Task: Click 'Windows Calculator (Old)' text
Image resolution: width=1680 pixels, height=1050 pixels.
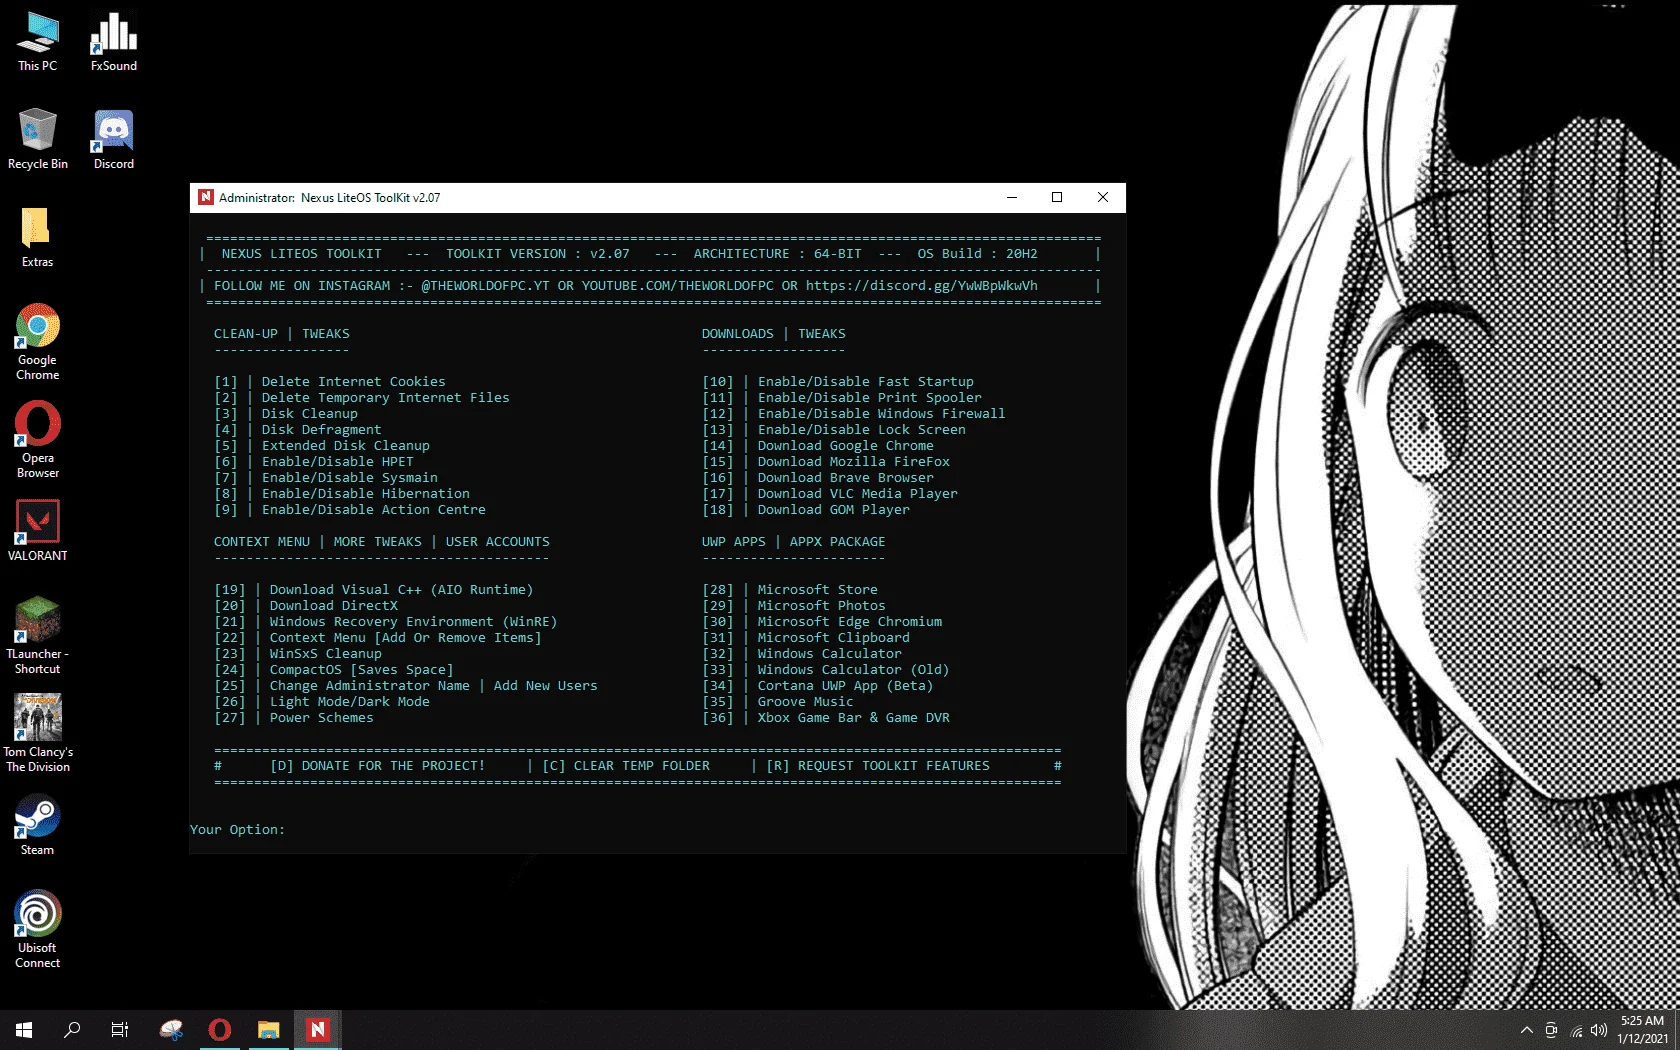Action: pos(853,670)
